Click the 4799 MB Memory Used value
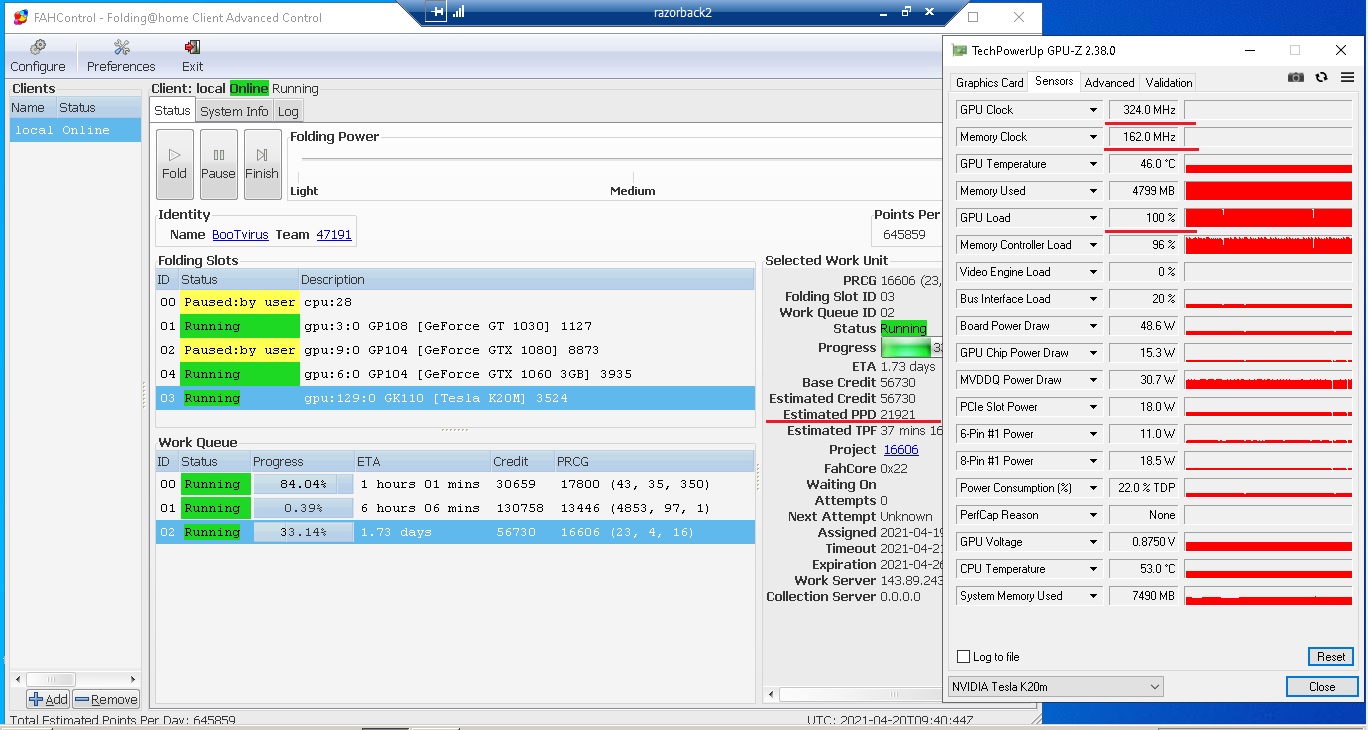Screen dimensions: 1368x730 [1145, 191]
